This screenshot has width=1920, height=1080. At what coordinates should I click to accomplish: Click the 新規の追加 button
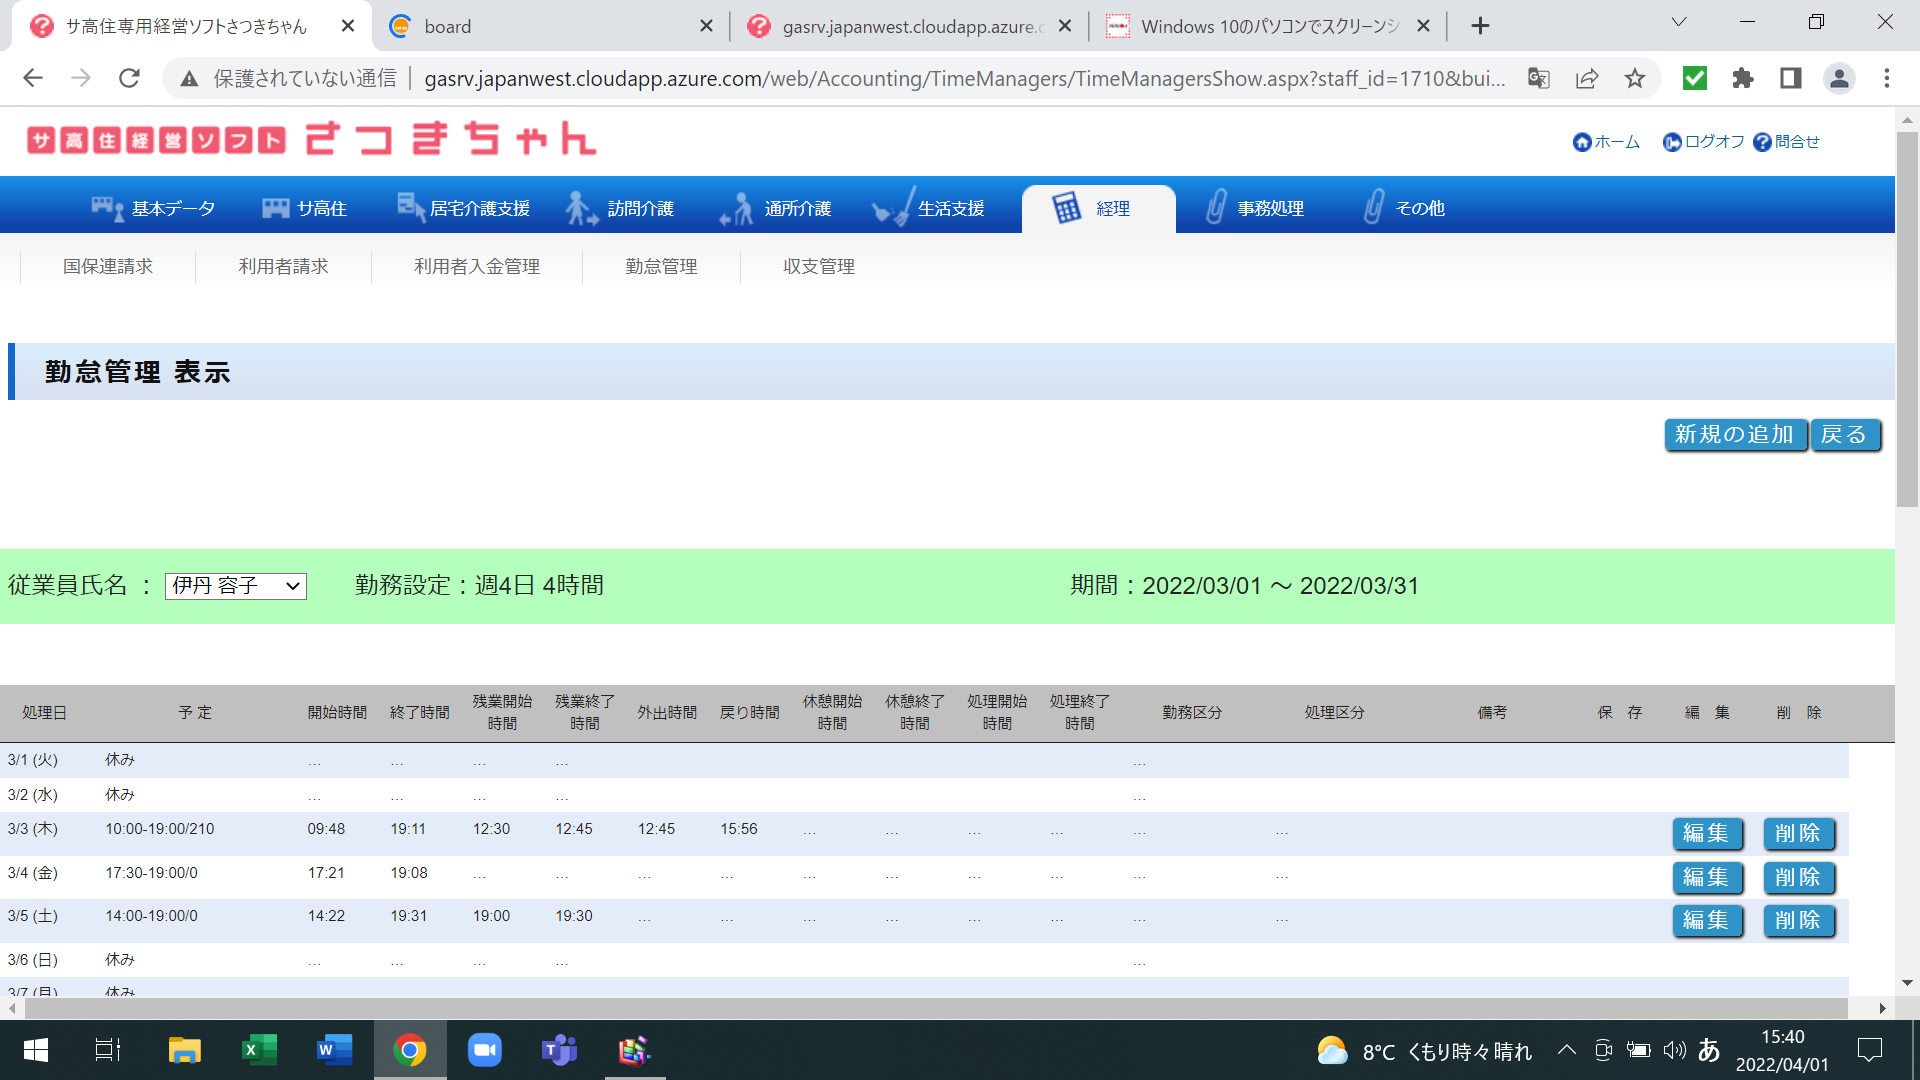pos(1735,435)
